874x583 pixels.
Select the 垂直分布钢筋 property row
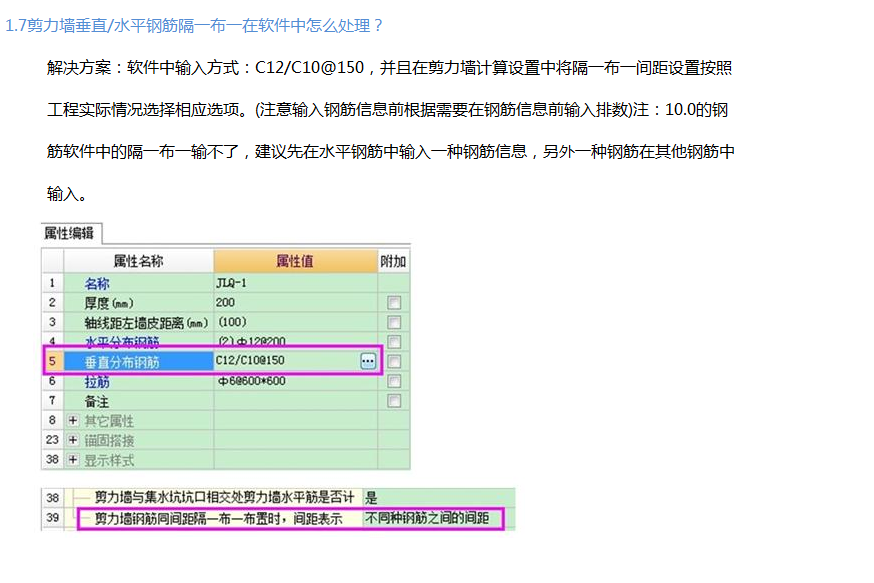coord(226,361)
